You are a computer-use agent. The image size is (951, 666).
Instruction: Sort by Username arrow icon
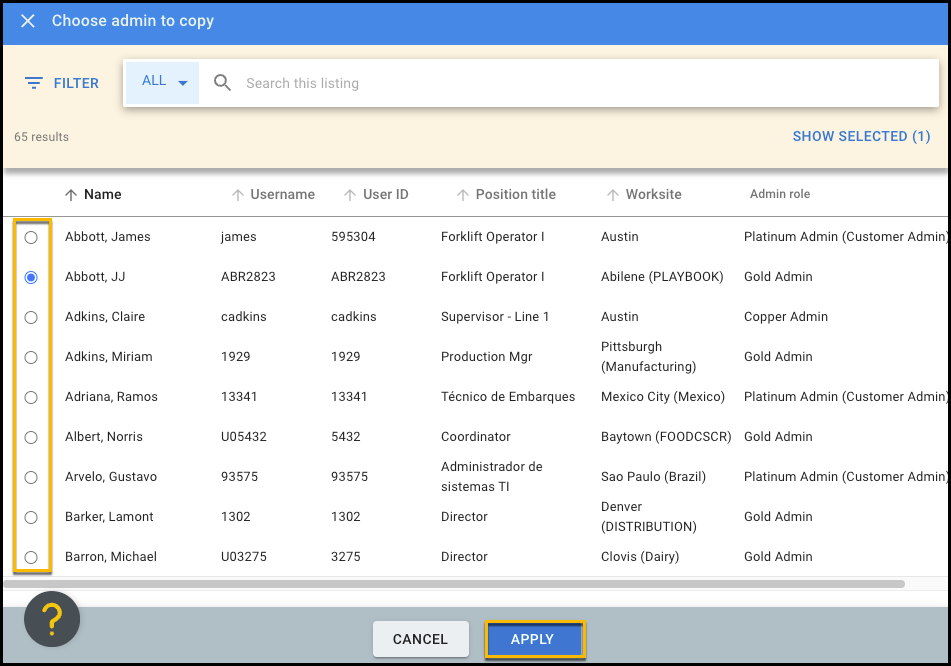tap(238, 195)
